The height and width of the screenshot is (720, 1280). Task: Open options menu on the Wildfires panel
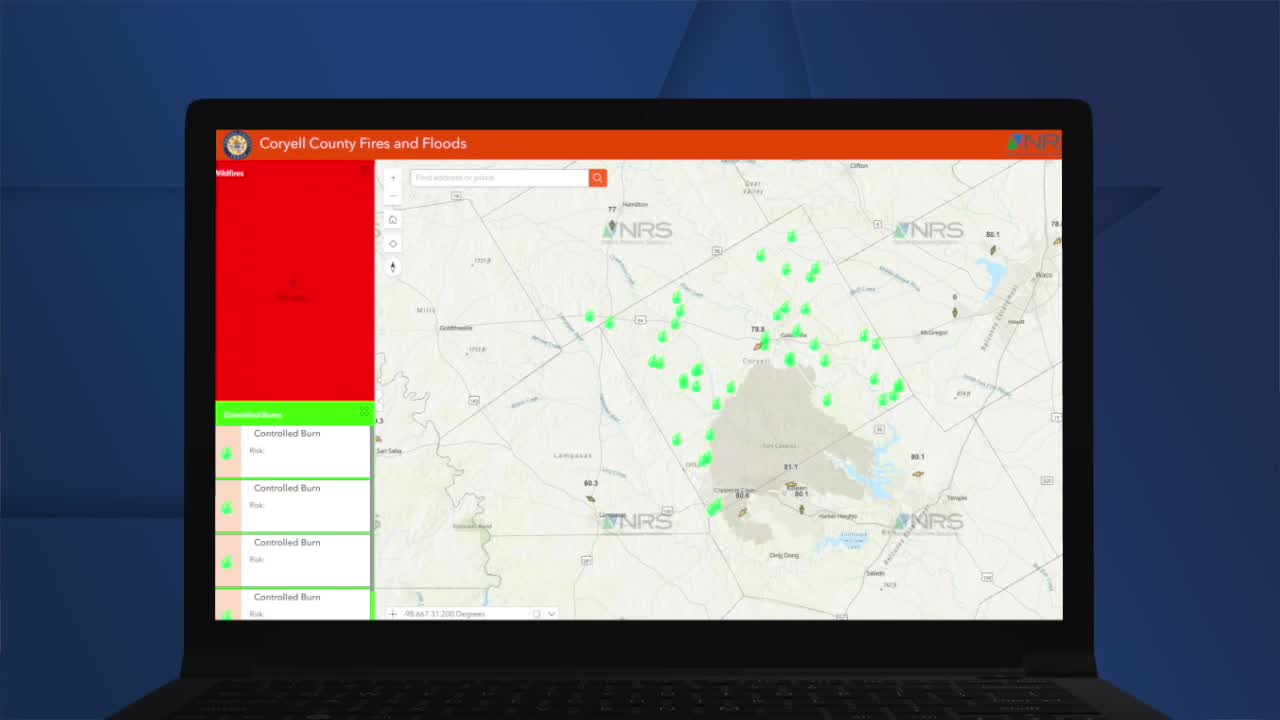pos(364,172)
